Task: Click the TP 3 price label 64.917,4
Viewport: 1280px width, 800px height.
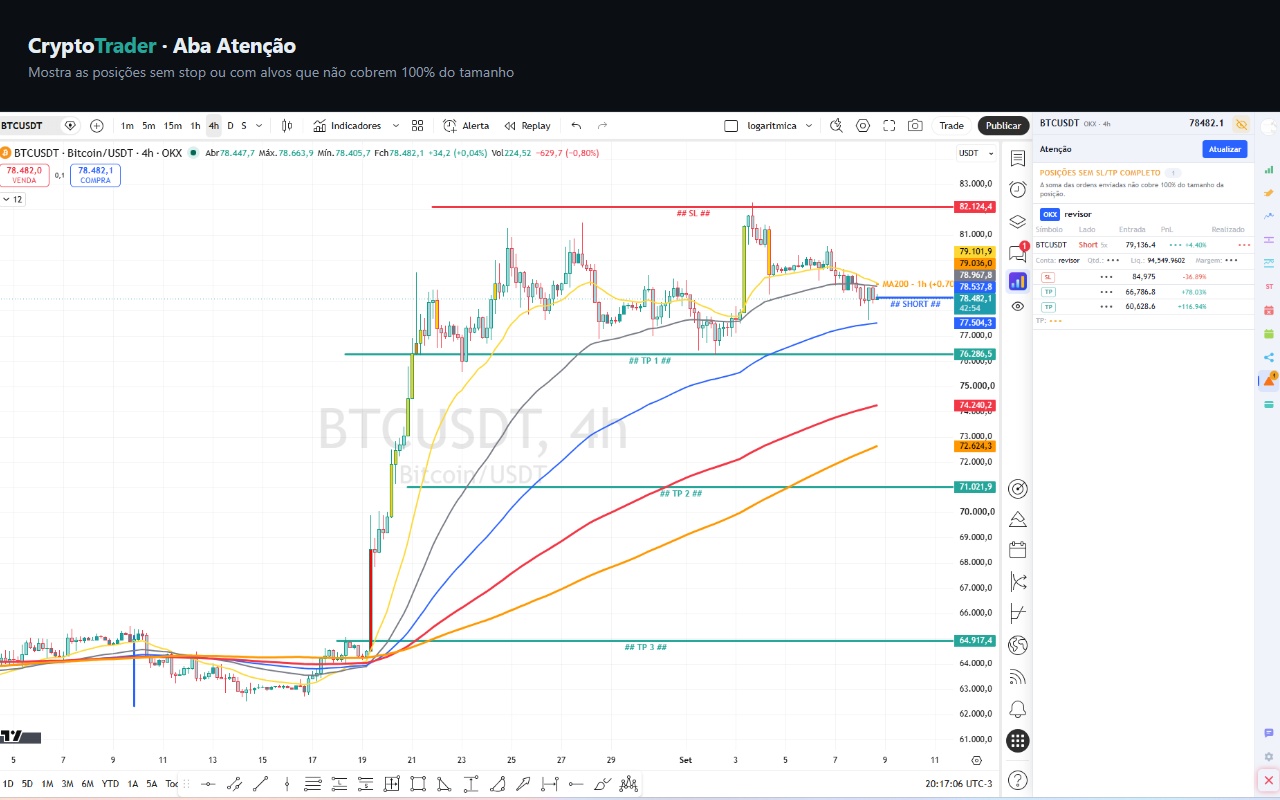Action: coord(976,640)
